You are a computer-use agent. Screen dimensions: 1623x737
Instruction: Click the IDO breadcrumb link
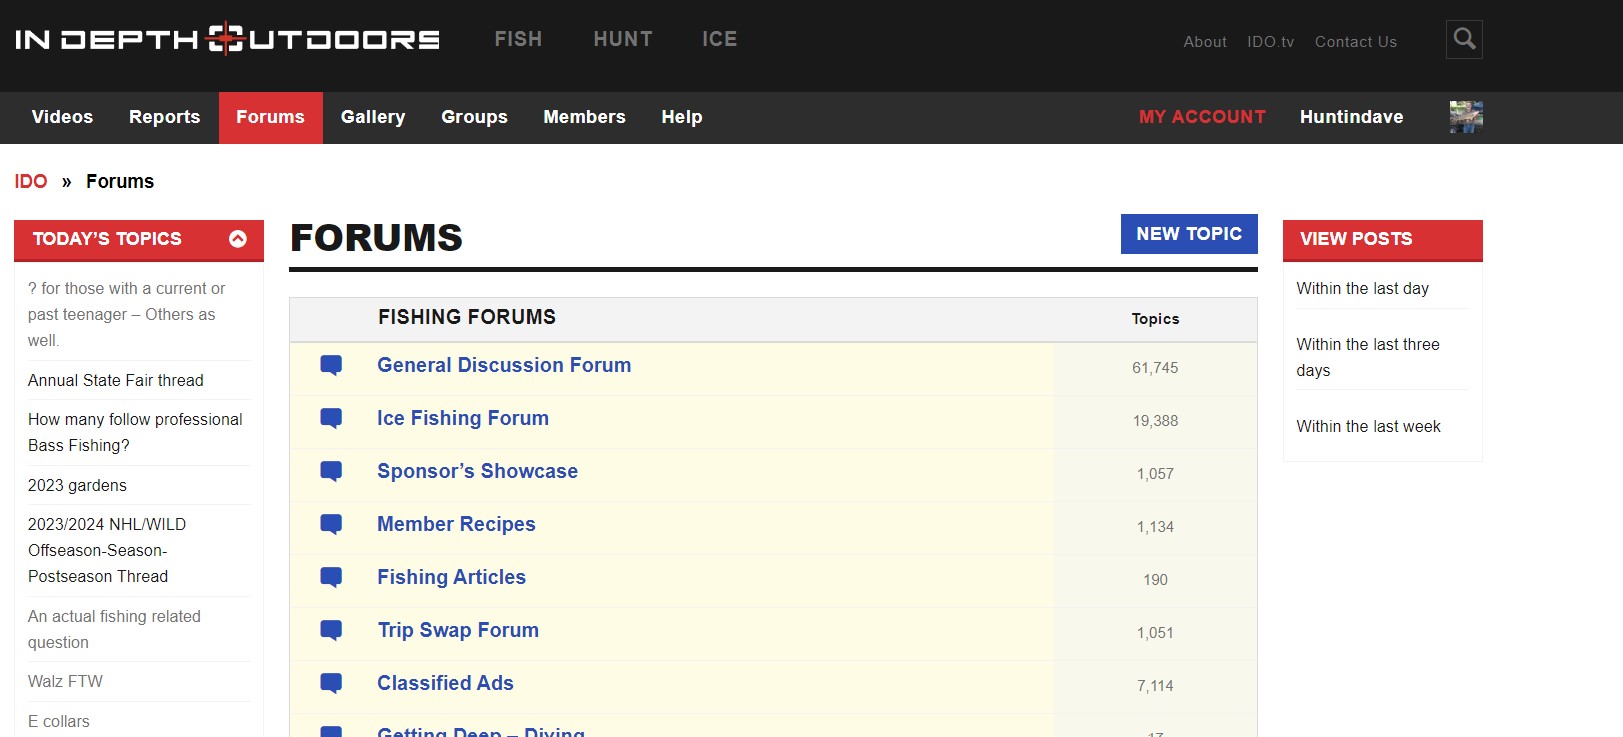pyautogui.click(x=31, y=181)
